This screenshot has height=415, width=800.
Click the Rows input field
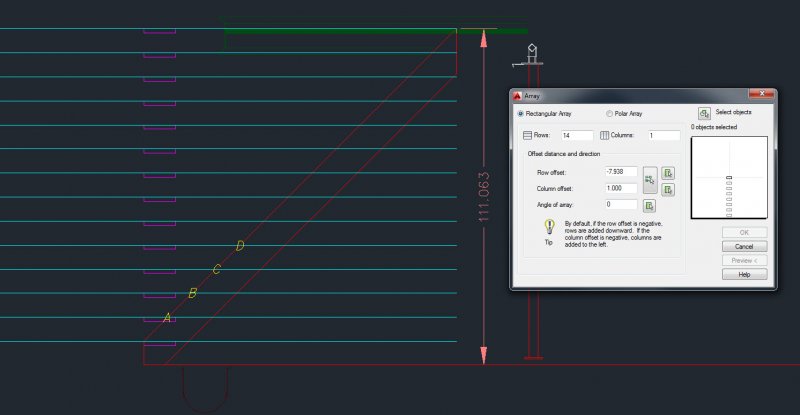(x=577, y=135)
